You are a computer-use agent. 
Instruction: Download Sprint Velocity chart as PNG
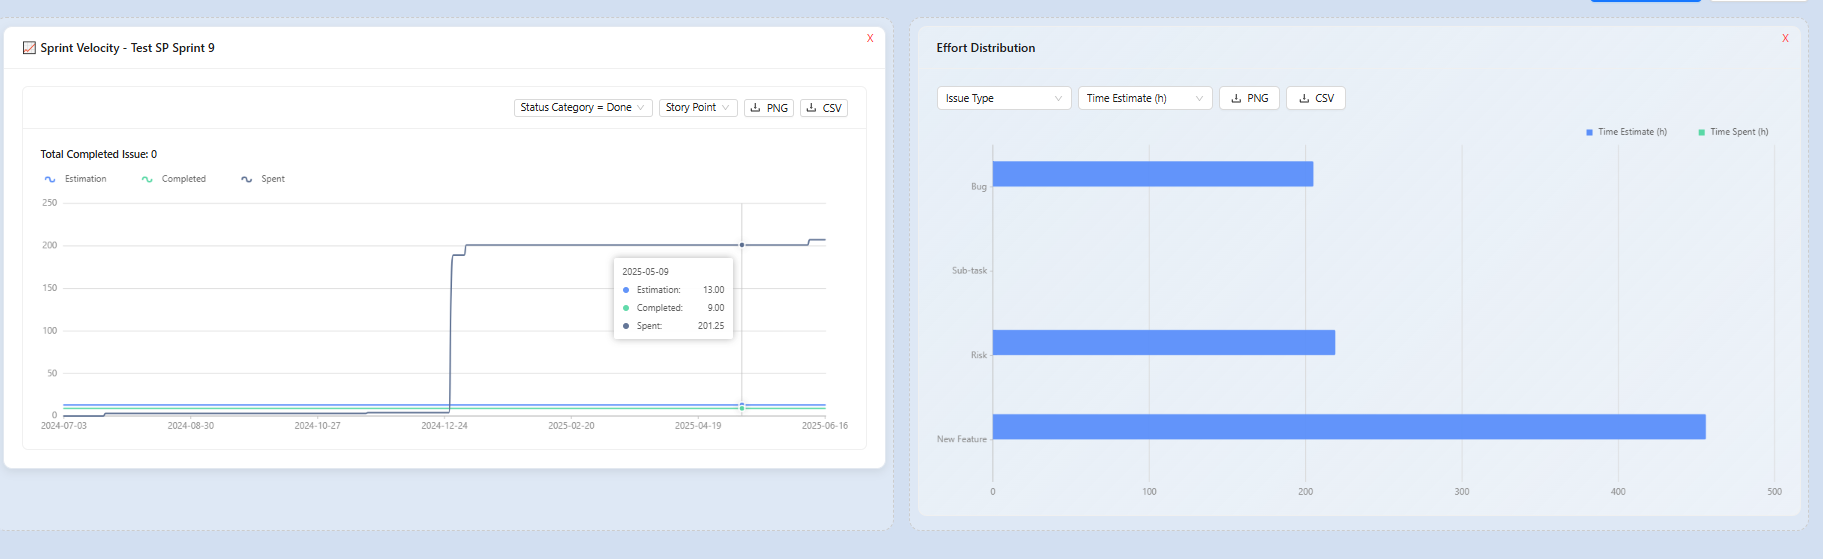point(769,108)
